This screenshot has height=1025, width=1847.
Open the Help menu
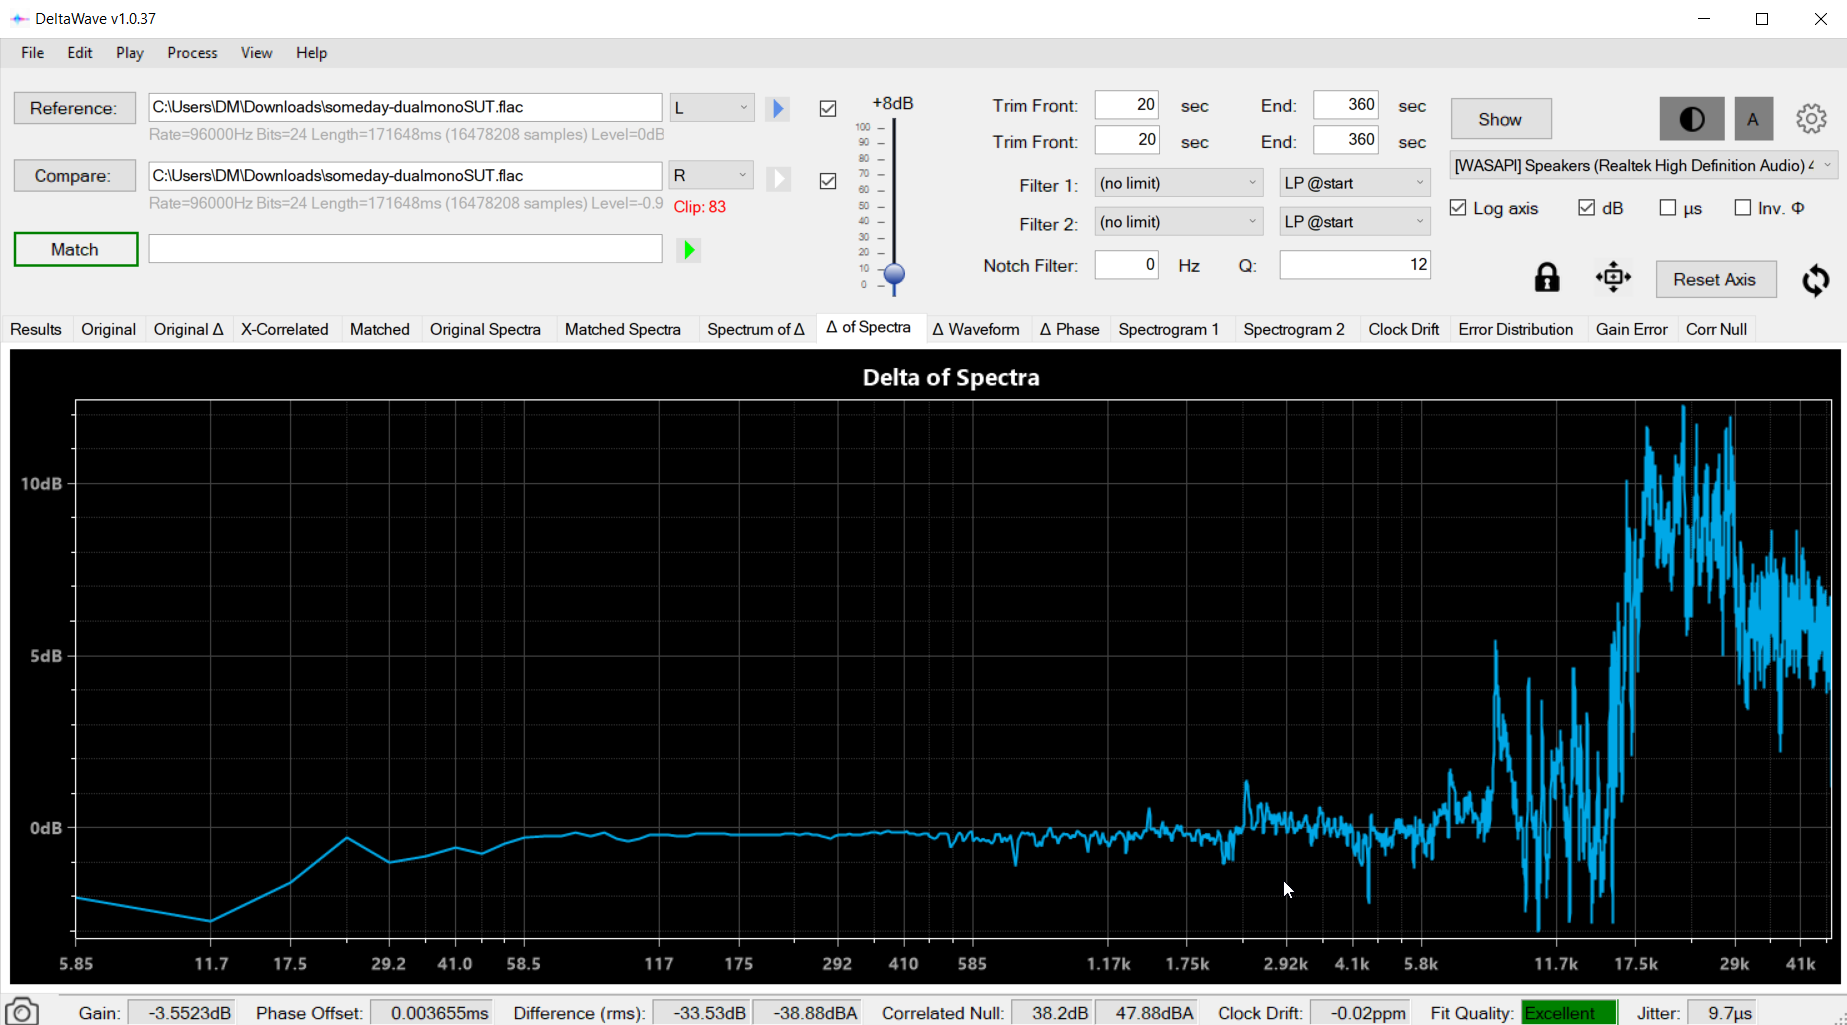[311, 53]
